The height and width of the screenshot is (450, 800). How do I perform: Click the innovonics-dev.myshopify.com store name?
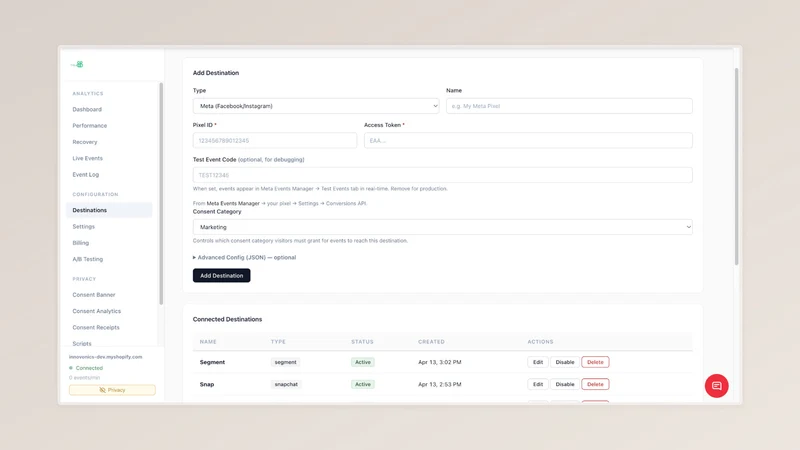[106, 357]
